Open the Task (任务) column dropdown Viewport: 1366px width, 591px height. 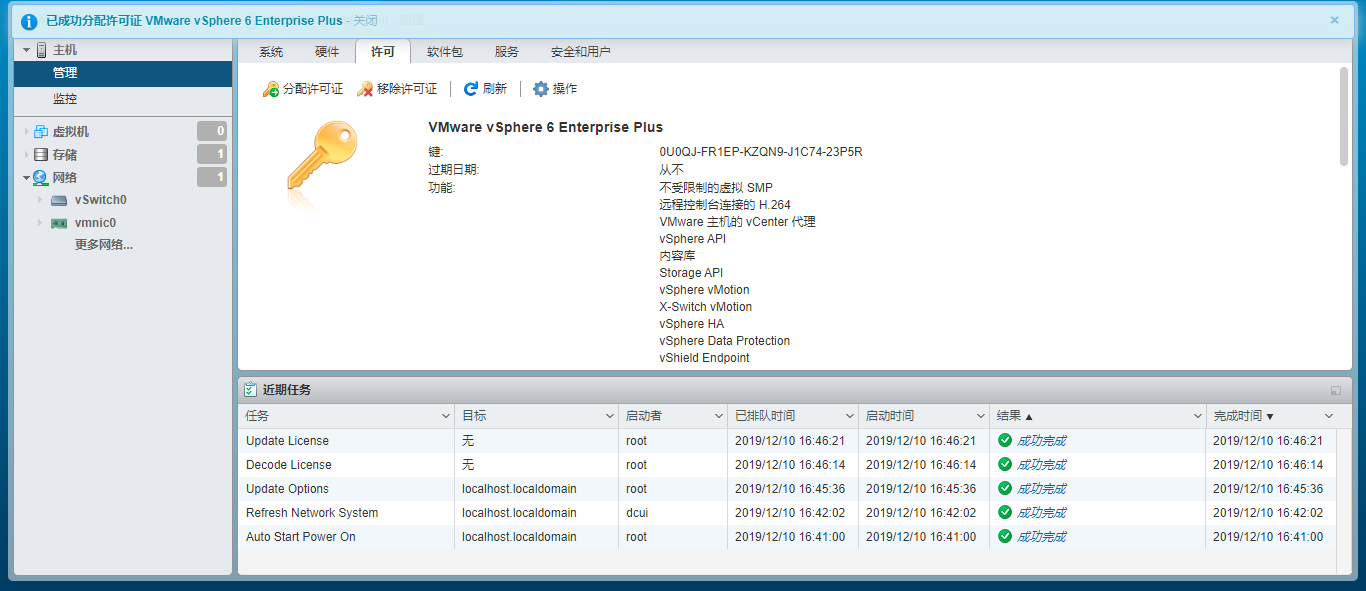pyautogui.click(x=445, y=416)
